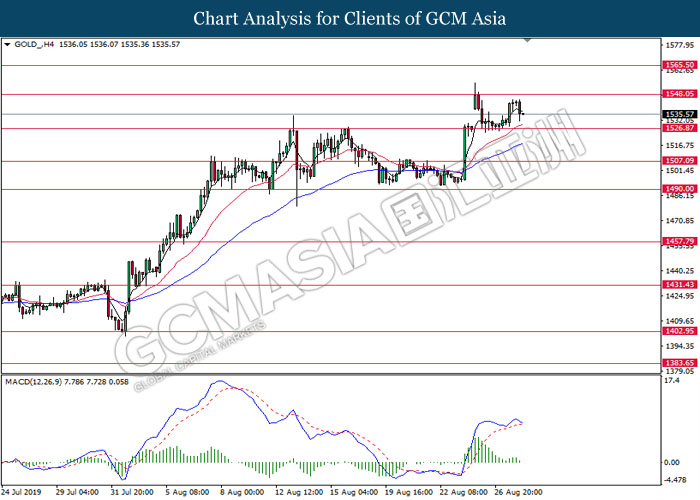Viewport: 700px width, 500px height.
Task: Click the current price label 1535.57
Action: tap(679, 114)
